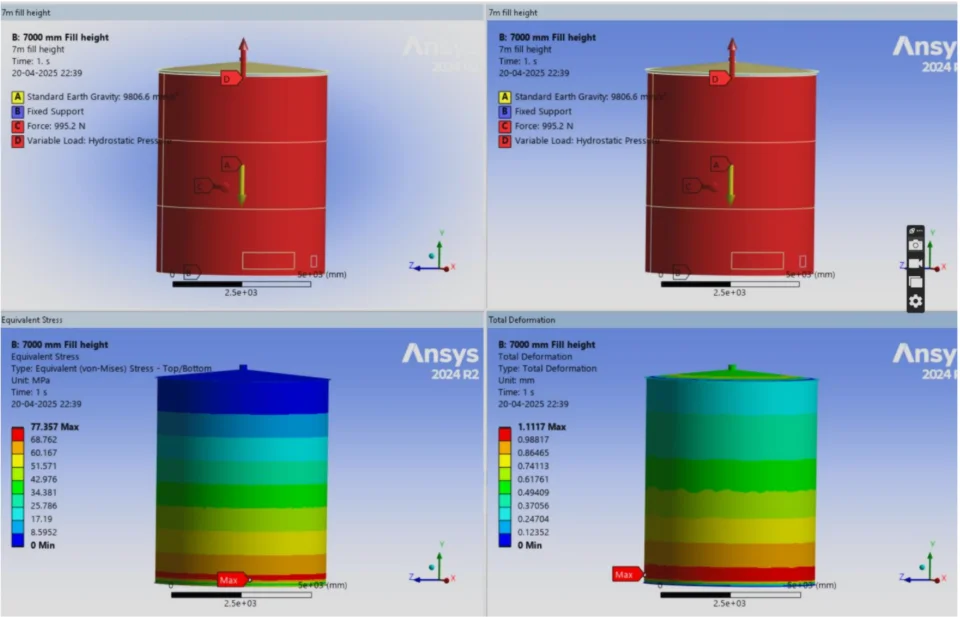
Task: Click the 0.12352 value in deformation legend
Action: [x=533, y=532]
